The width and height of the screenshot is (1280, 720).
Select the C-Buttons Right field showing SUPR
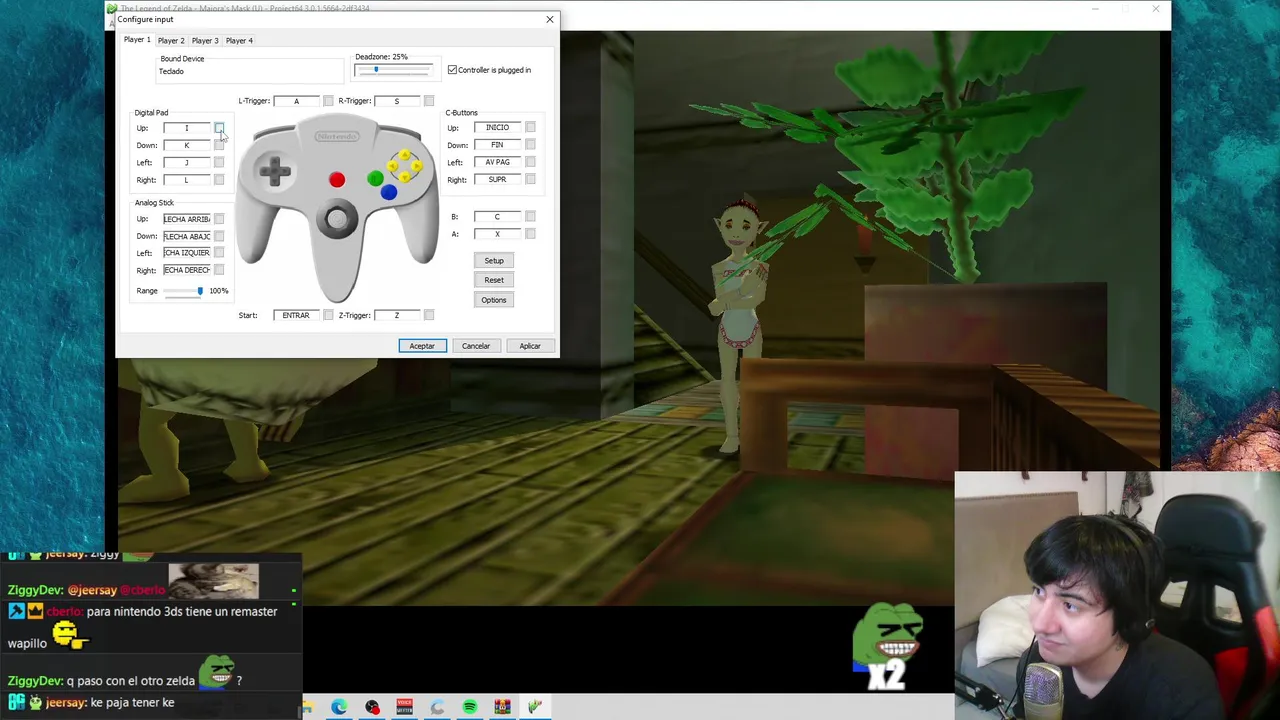pos(498,179)
